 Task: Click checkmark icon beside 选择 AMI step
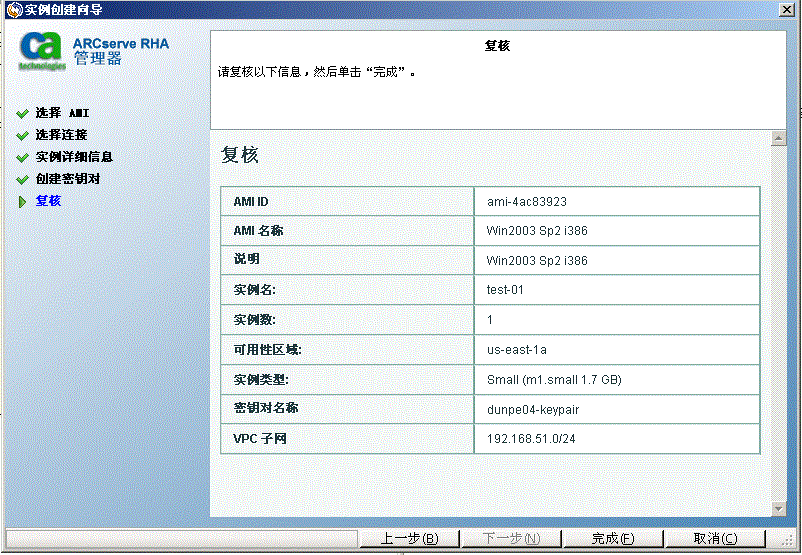(22, 114)
